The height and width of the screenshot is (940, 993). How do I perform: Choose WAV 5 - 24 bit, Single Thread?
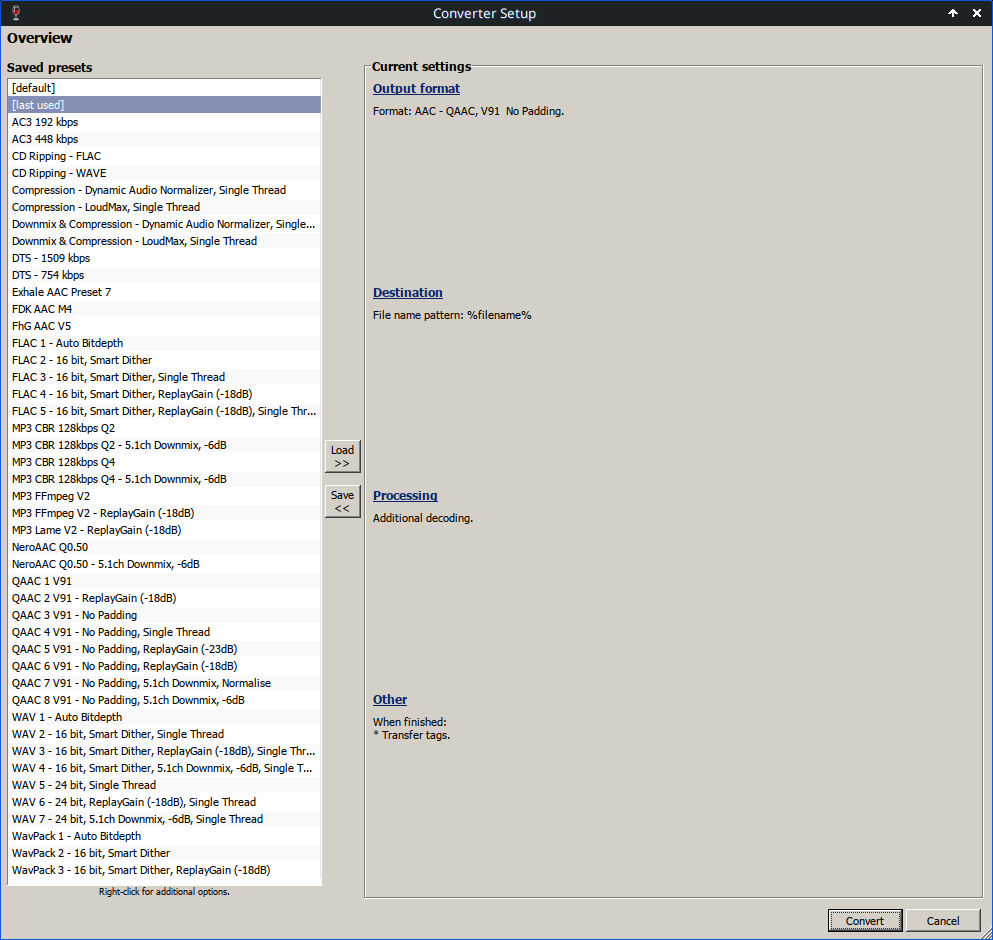(x=164, y=785)
